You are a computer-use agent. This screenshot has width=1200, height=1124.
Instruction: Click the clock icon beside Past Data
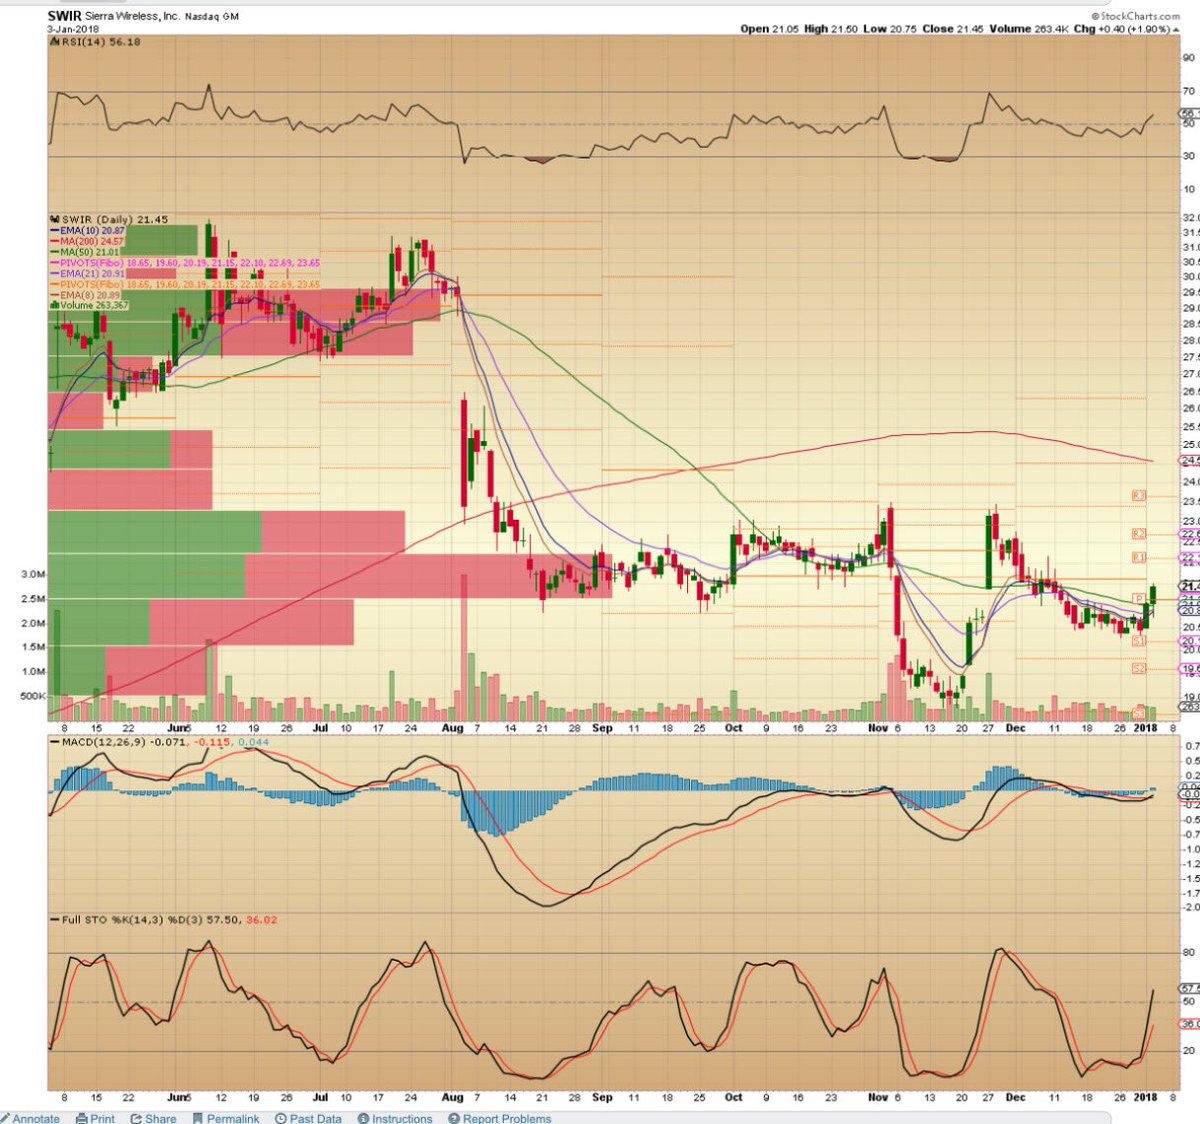[282, 1118]
